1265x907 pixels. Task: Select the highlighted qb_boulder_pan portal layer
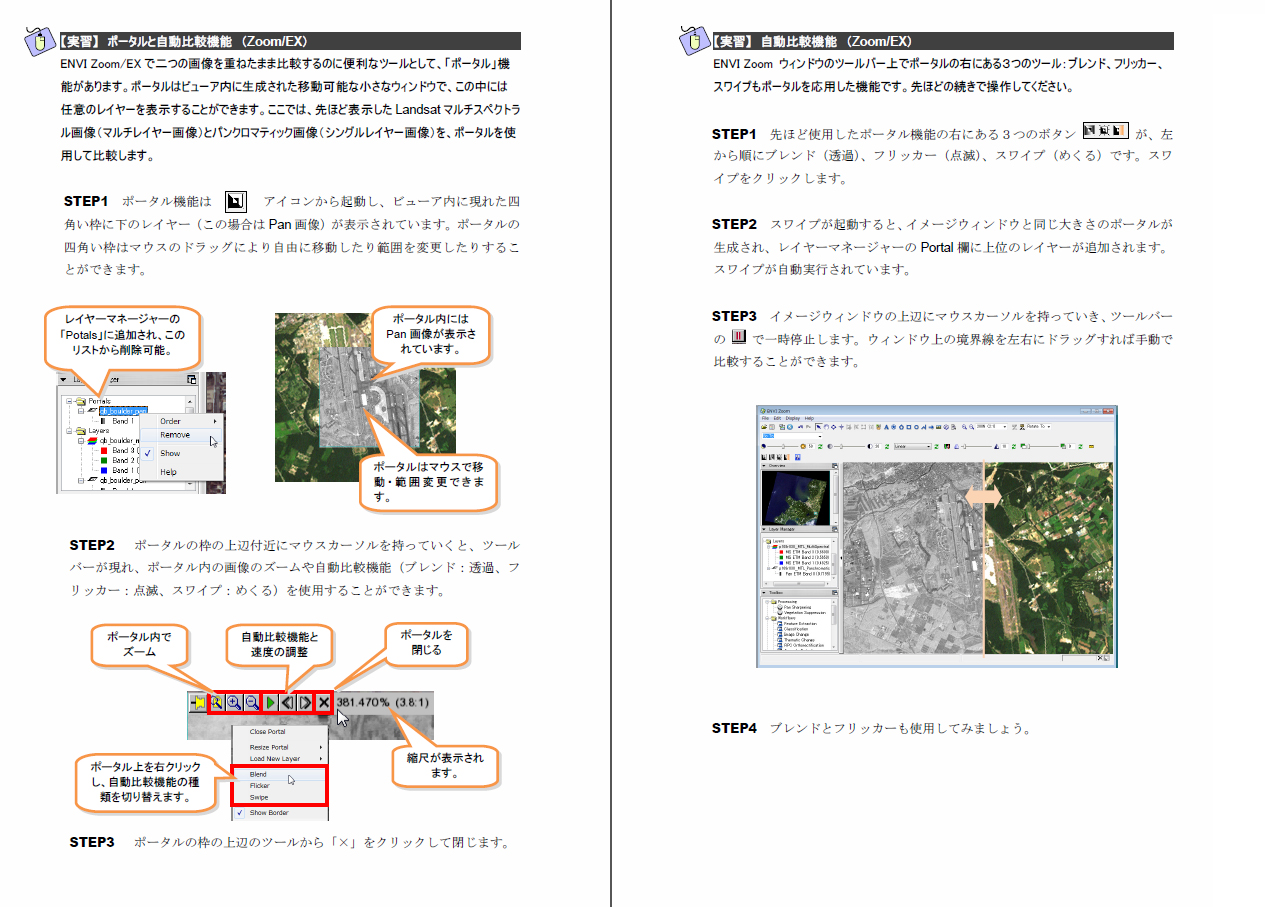pos(123,411)
